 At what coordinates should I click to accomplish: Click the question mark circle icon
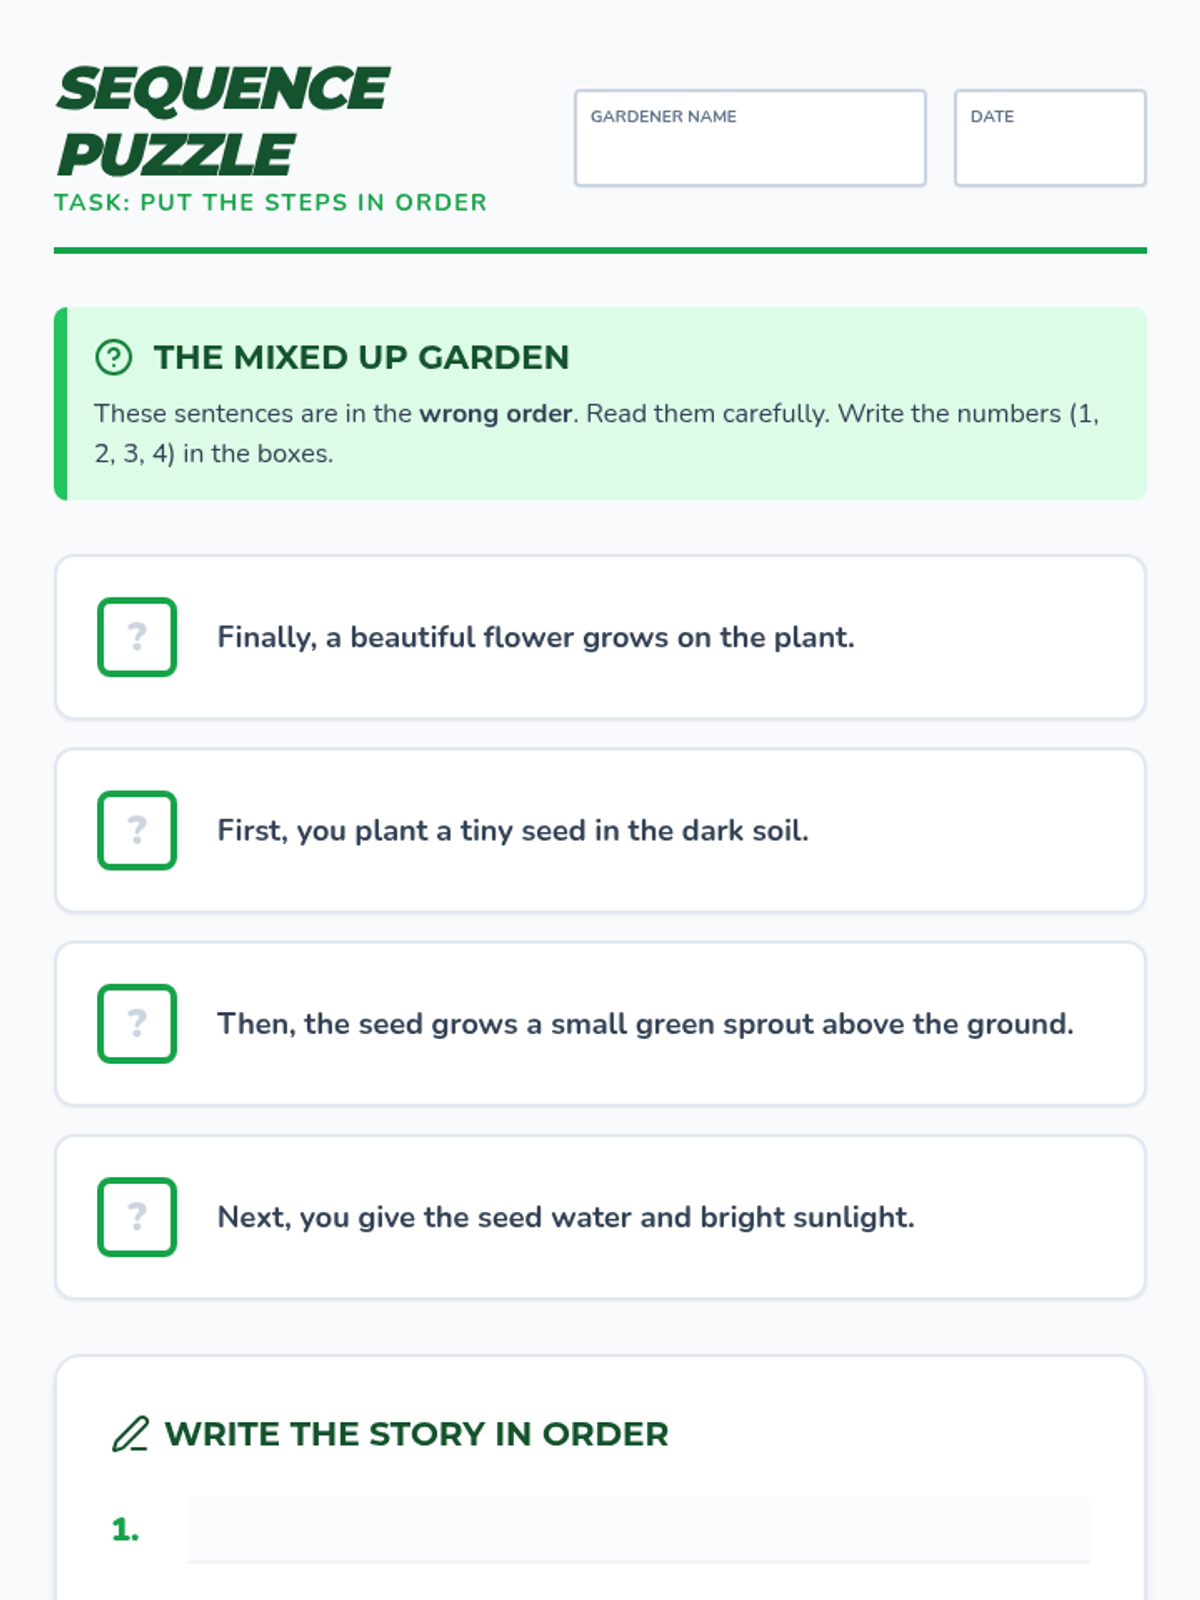pyautogui.click(x=114, y=357)
